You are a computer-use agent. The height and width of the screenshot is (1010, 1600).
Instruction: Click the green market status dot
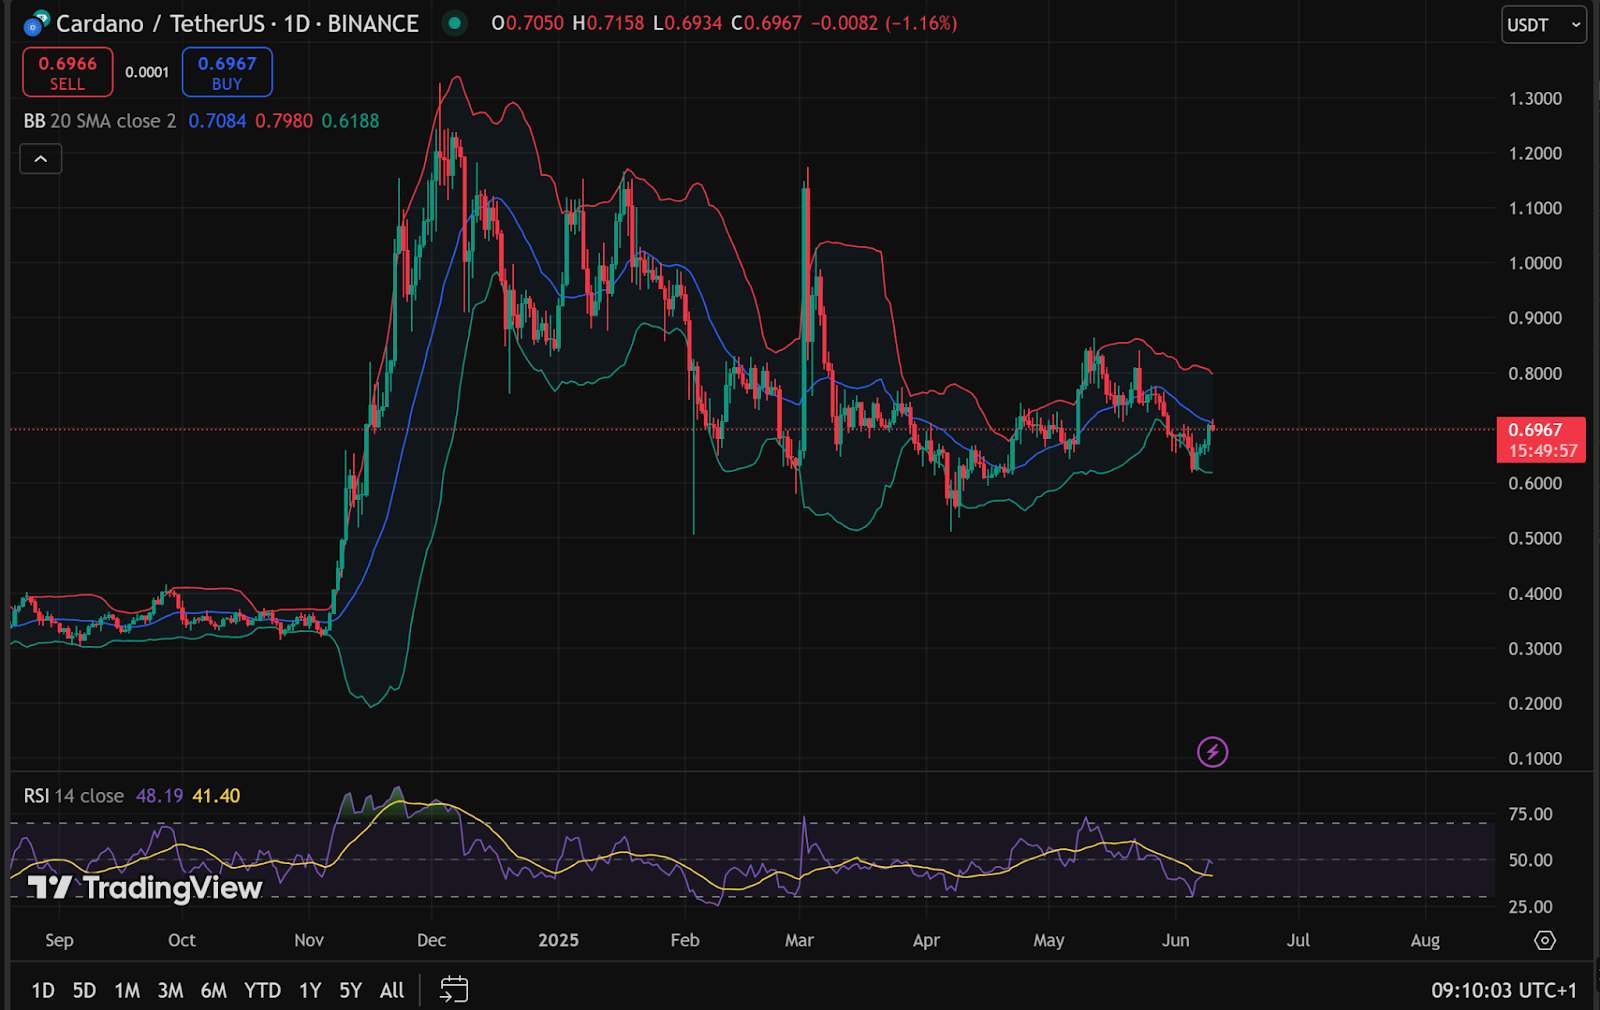(455, 23)
